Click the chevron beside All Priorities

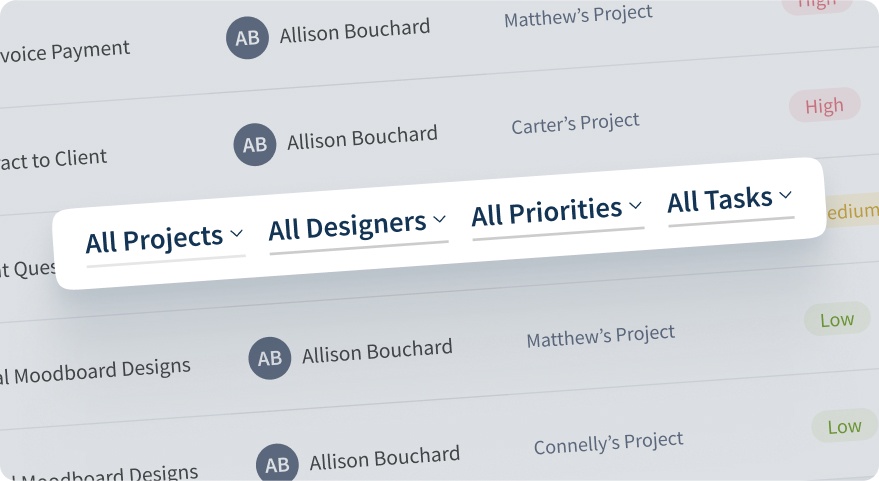tap(635, 207)
